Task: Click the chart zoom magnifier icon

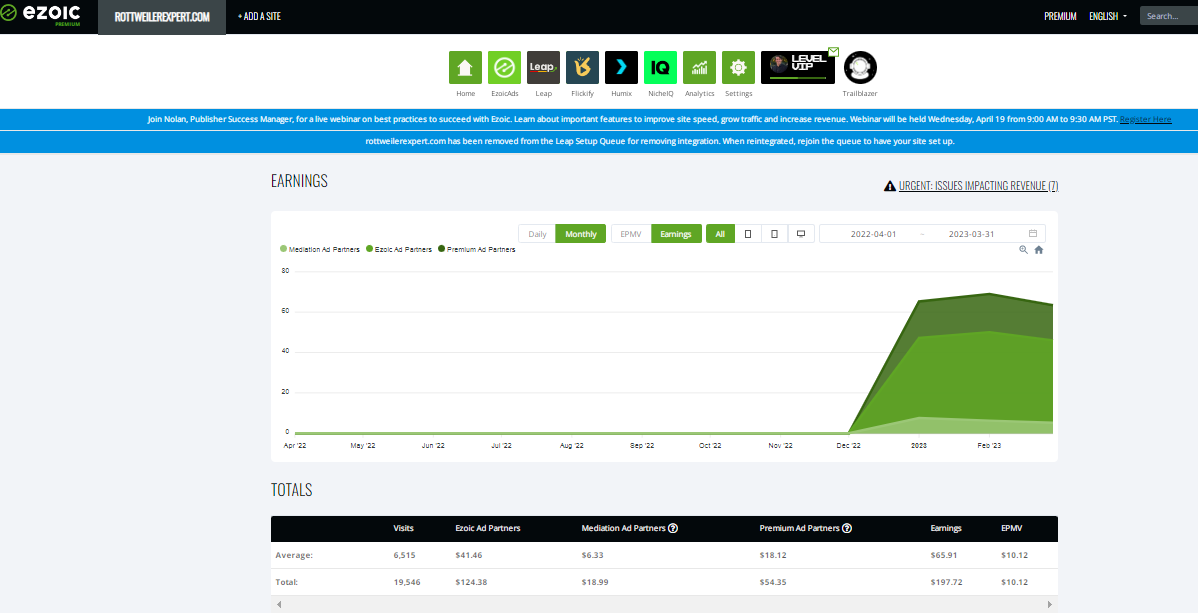Action: coord(1023,250)
